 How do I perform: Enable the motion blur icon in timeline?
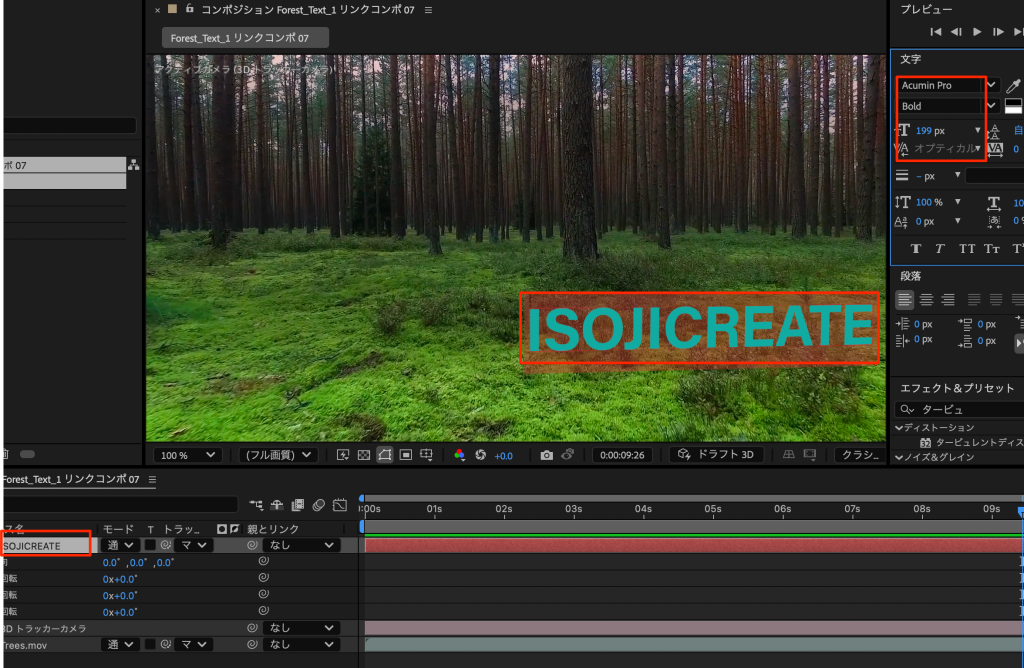pos(319,505)
